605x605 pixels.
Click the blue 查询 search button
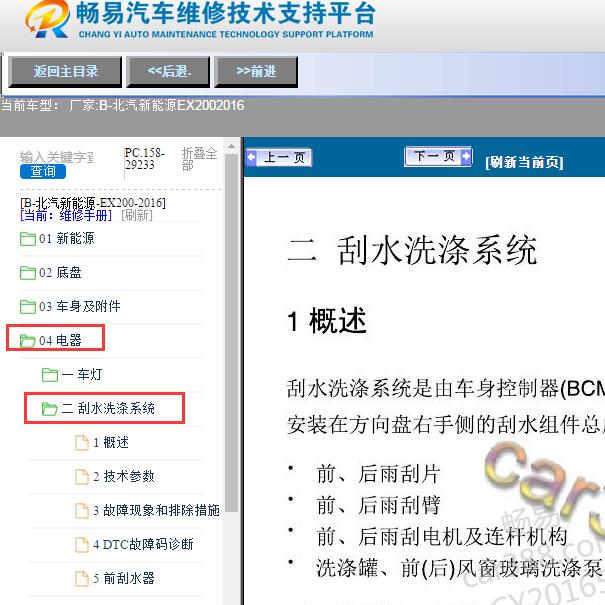tap(43, 171)
